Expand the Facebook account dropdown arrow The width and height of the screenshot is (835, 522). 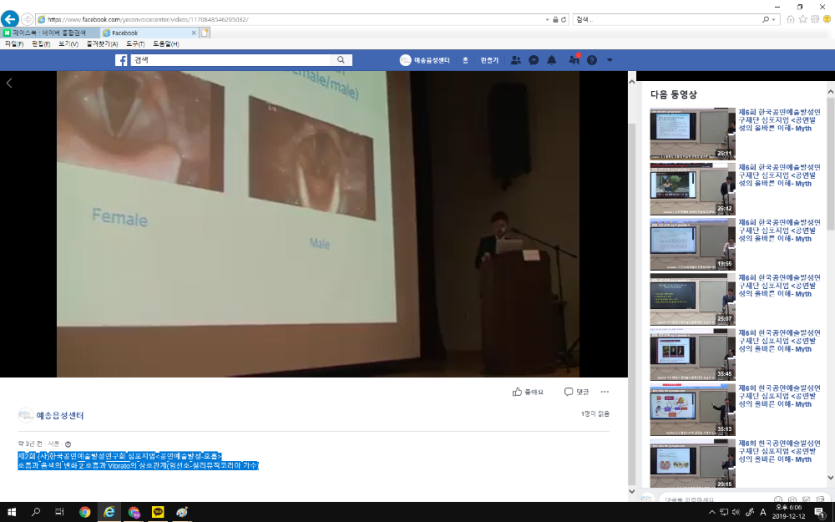608,60
